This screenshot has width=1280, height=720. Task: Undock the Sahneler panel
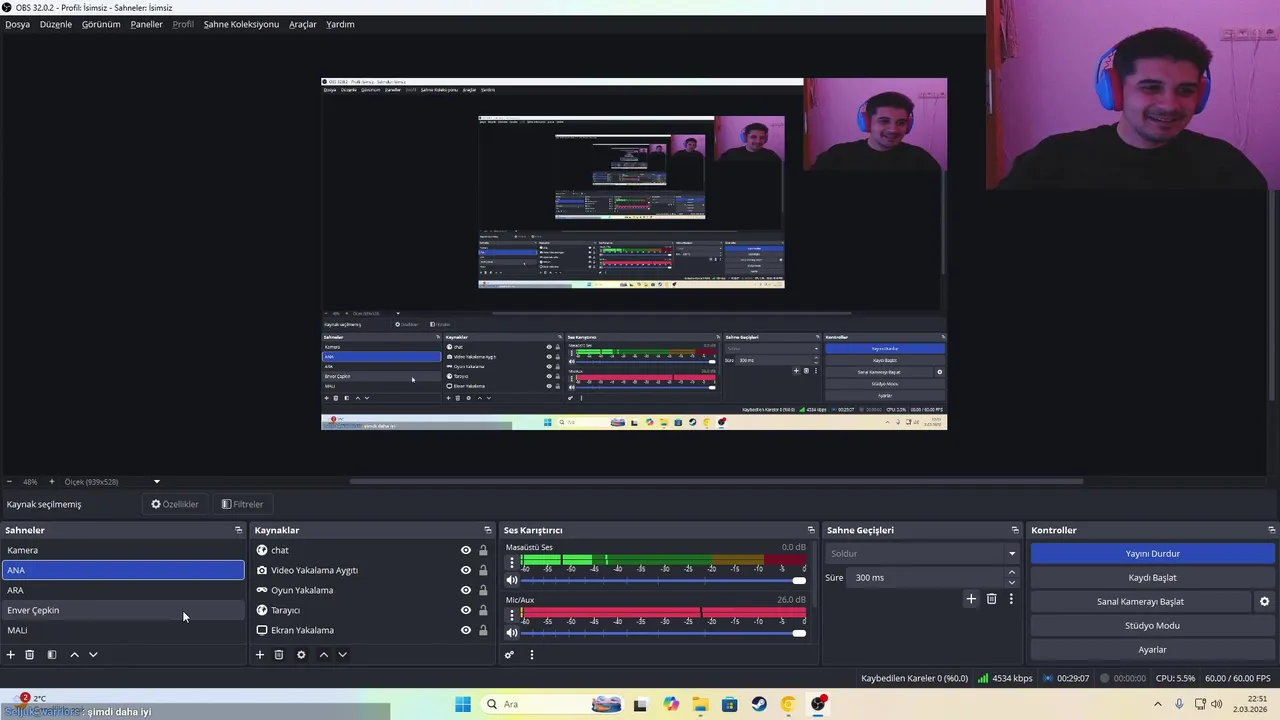tap(238, 530)
